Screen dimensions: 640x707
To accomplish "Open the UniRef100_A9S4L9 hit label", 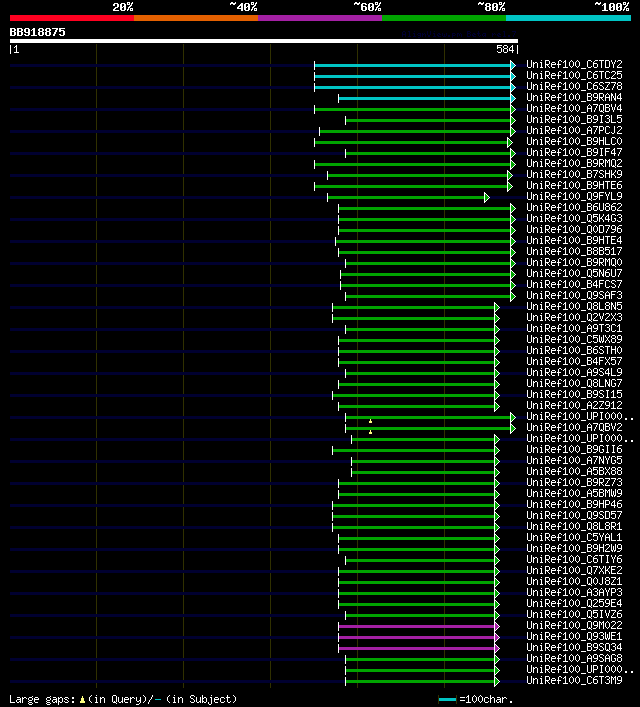I will pos(574,372).
